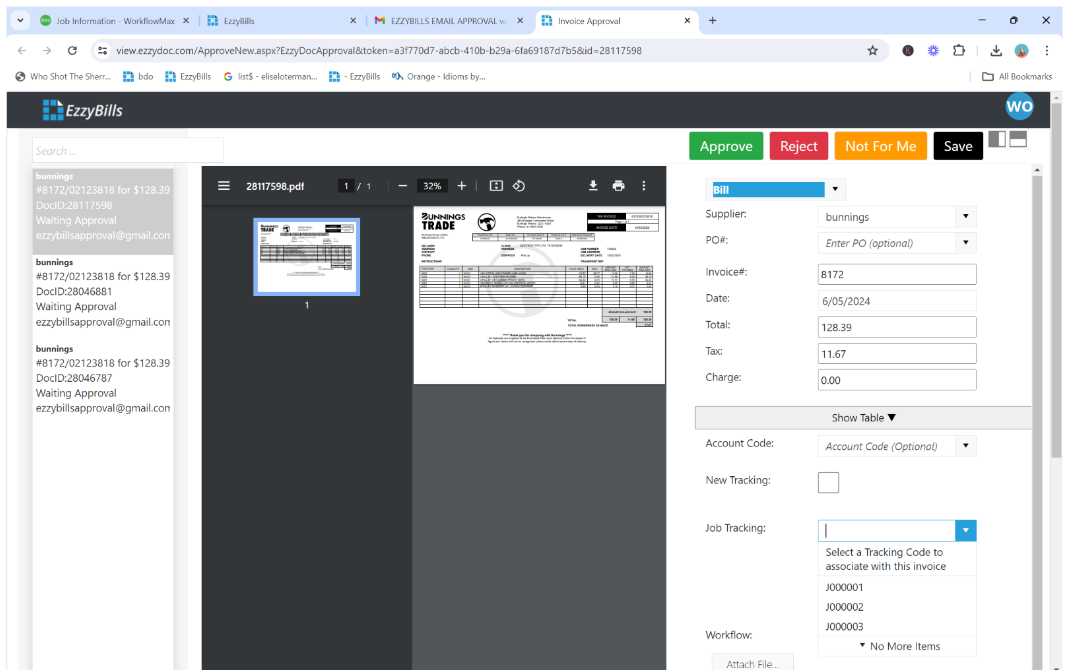Screen dimensions: 1087x670
Task: Click the fit-to-page icon
Action: click(494, 185)
